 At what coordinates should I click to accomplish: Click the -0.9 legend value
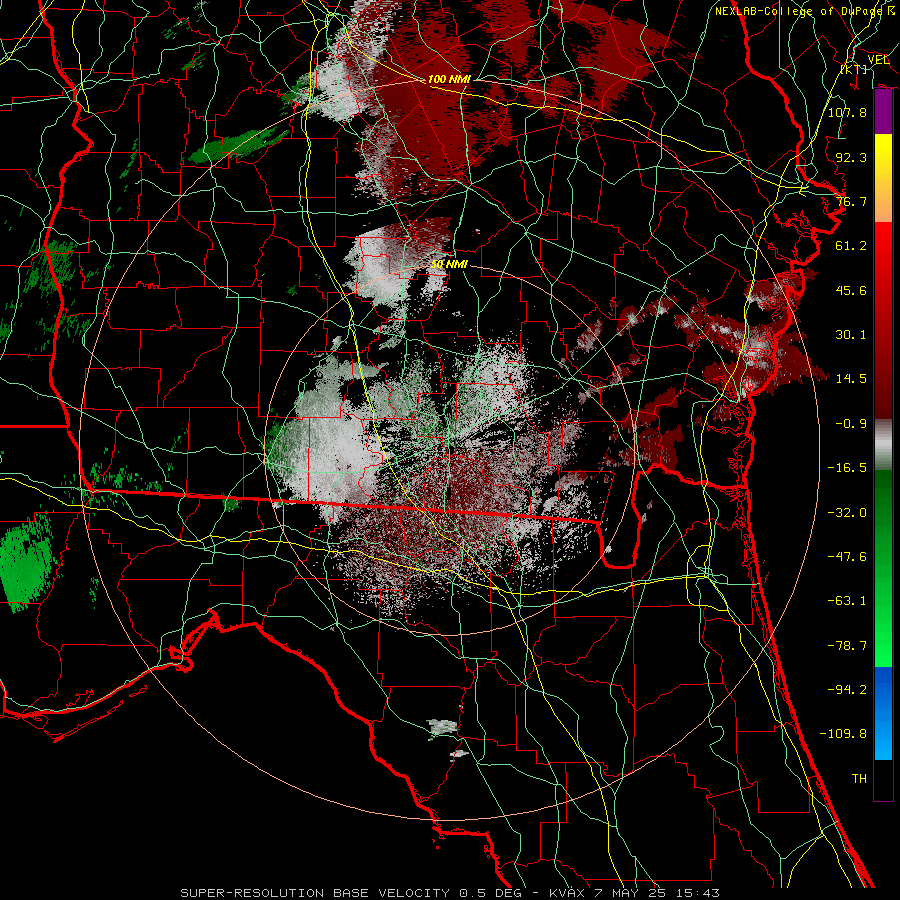851,424
